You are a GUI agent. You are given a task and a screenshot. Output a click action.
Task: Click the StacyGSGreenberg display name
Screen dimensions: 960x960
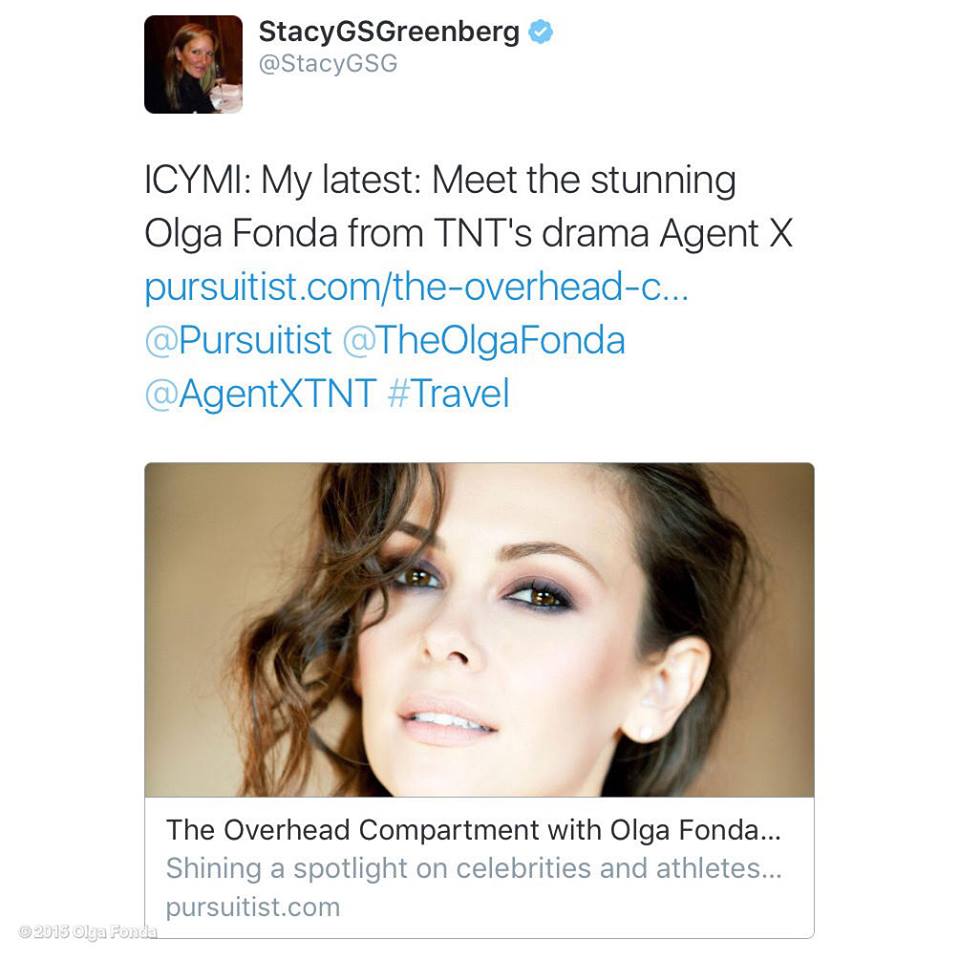[389, 32]
